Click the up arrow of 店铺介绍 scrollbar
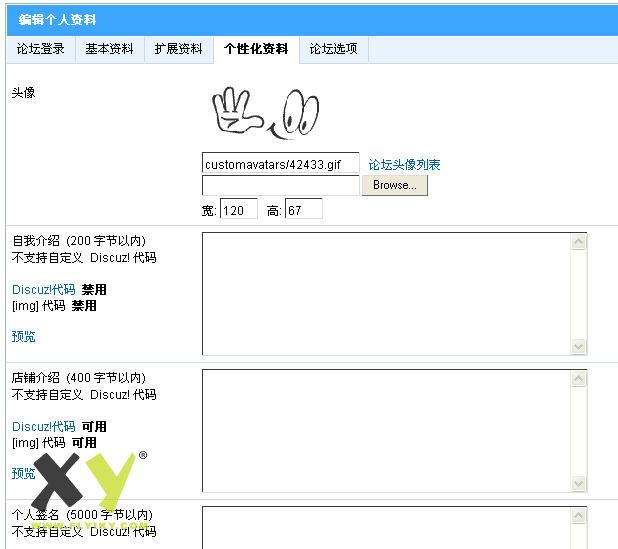The height and width of the screenshot is (549, 618). pyautogui.click(x=578, y=379)
